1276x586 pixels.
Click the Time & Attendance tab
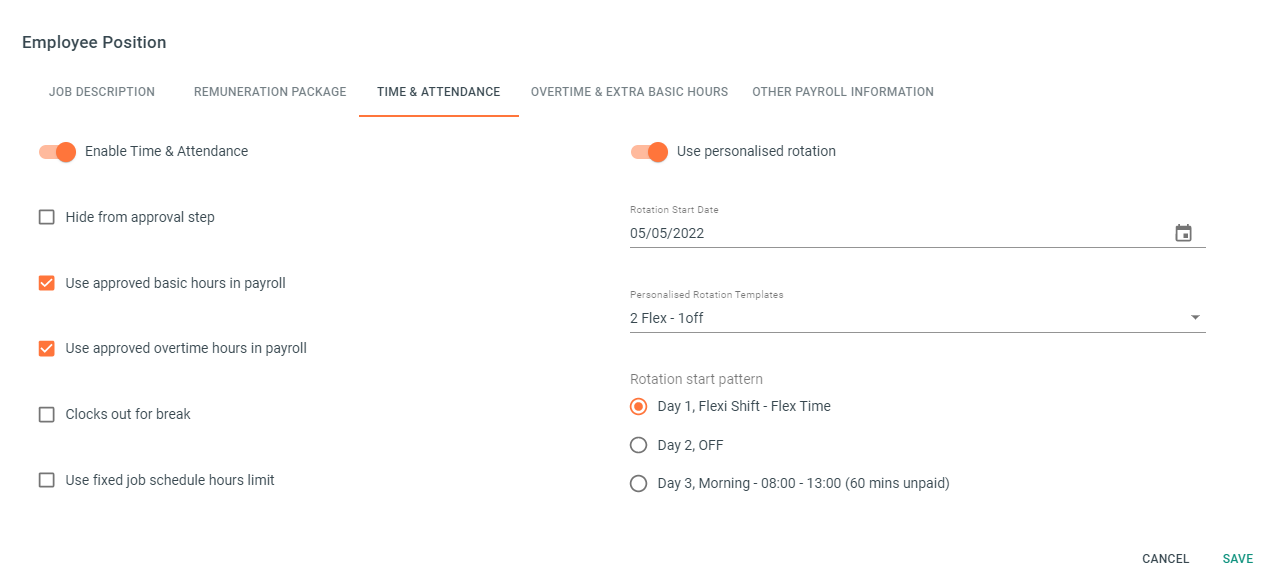coord(439,92)
